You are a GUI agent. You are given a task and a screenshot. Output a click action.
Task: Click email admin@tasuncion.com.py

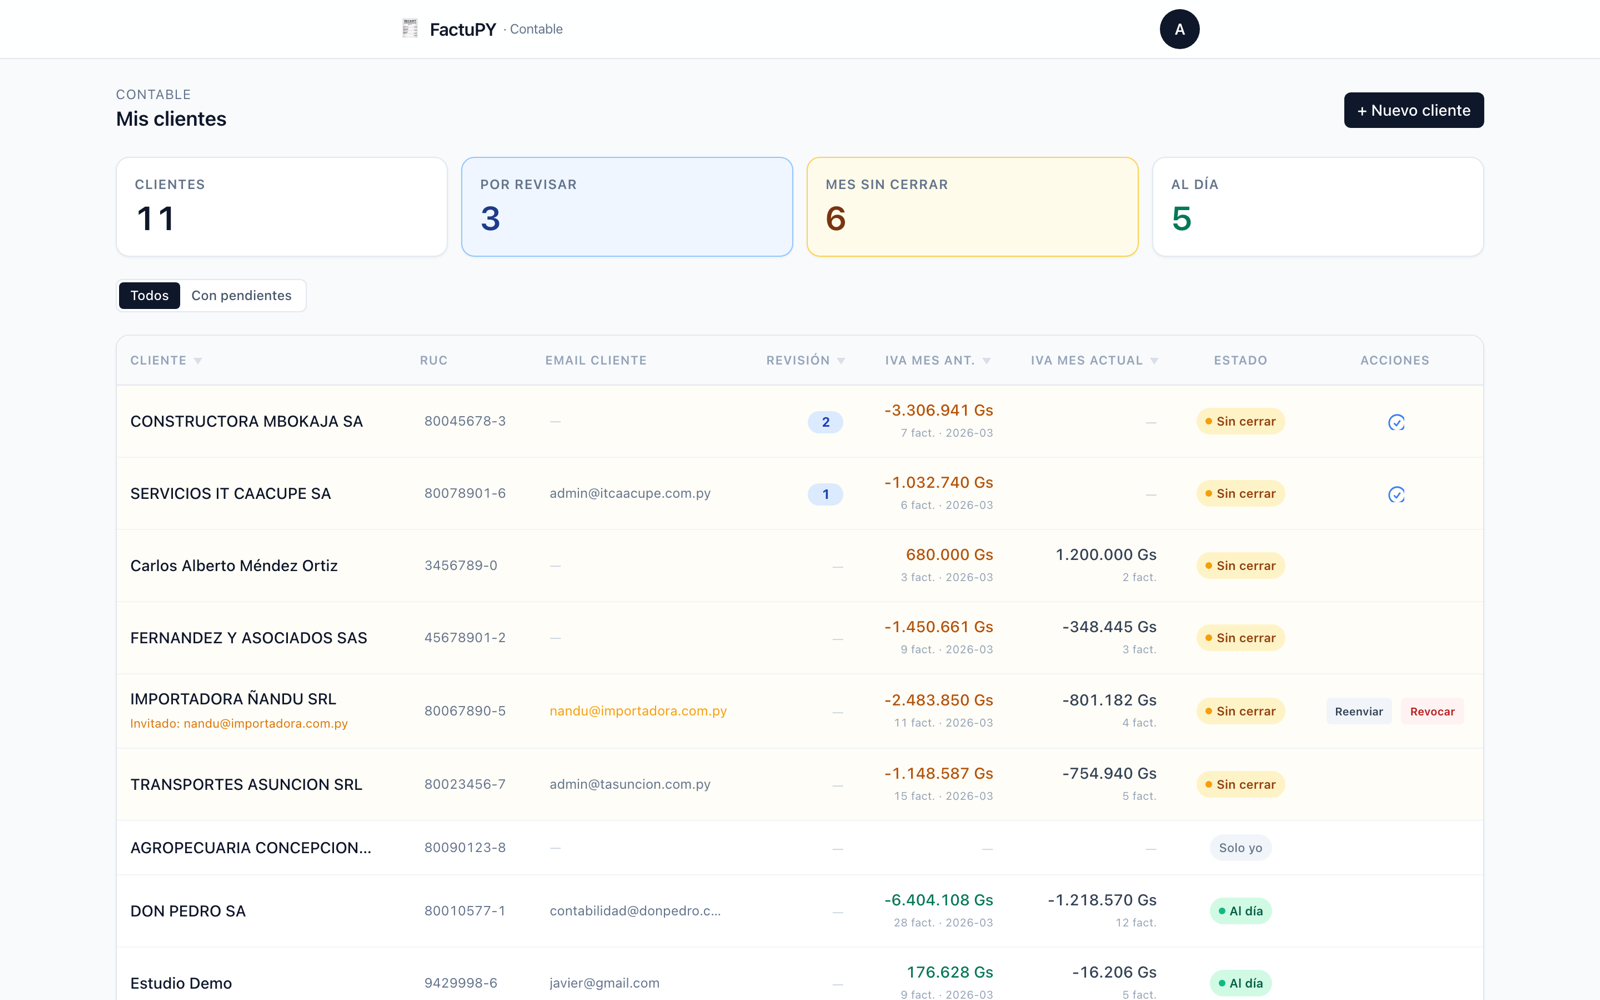[630, 784]
